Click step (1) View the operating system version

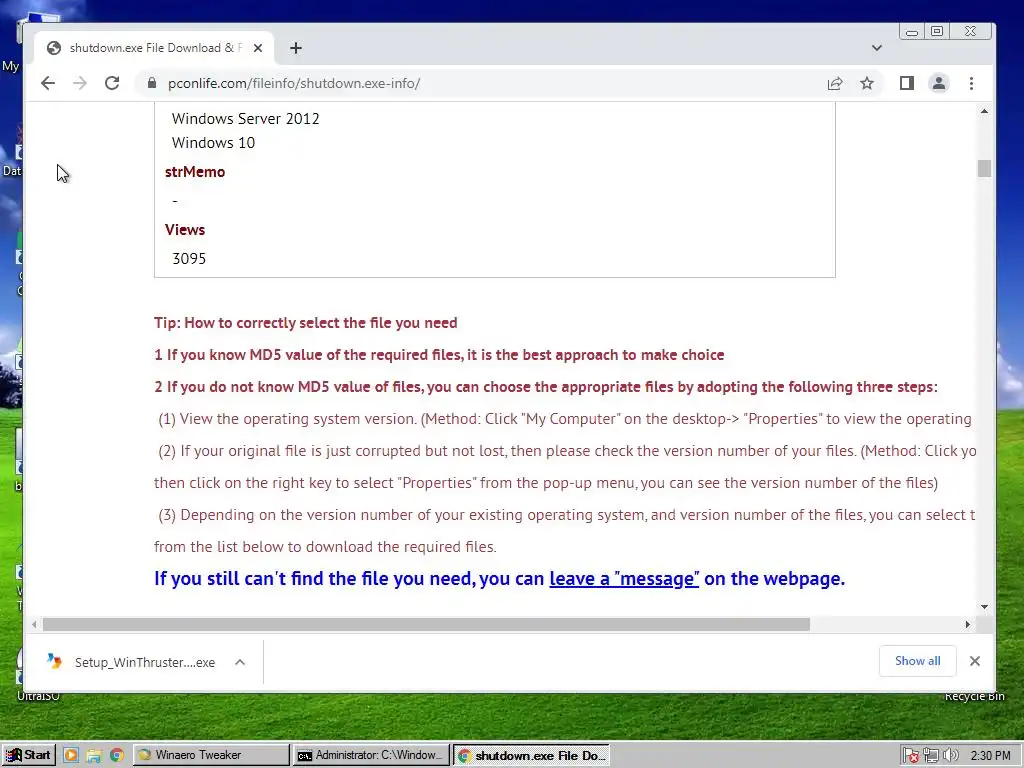[x=565, y=419]
